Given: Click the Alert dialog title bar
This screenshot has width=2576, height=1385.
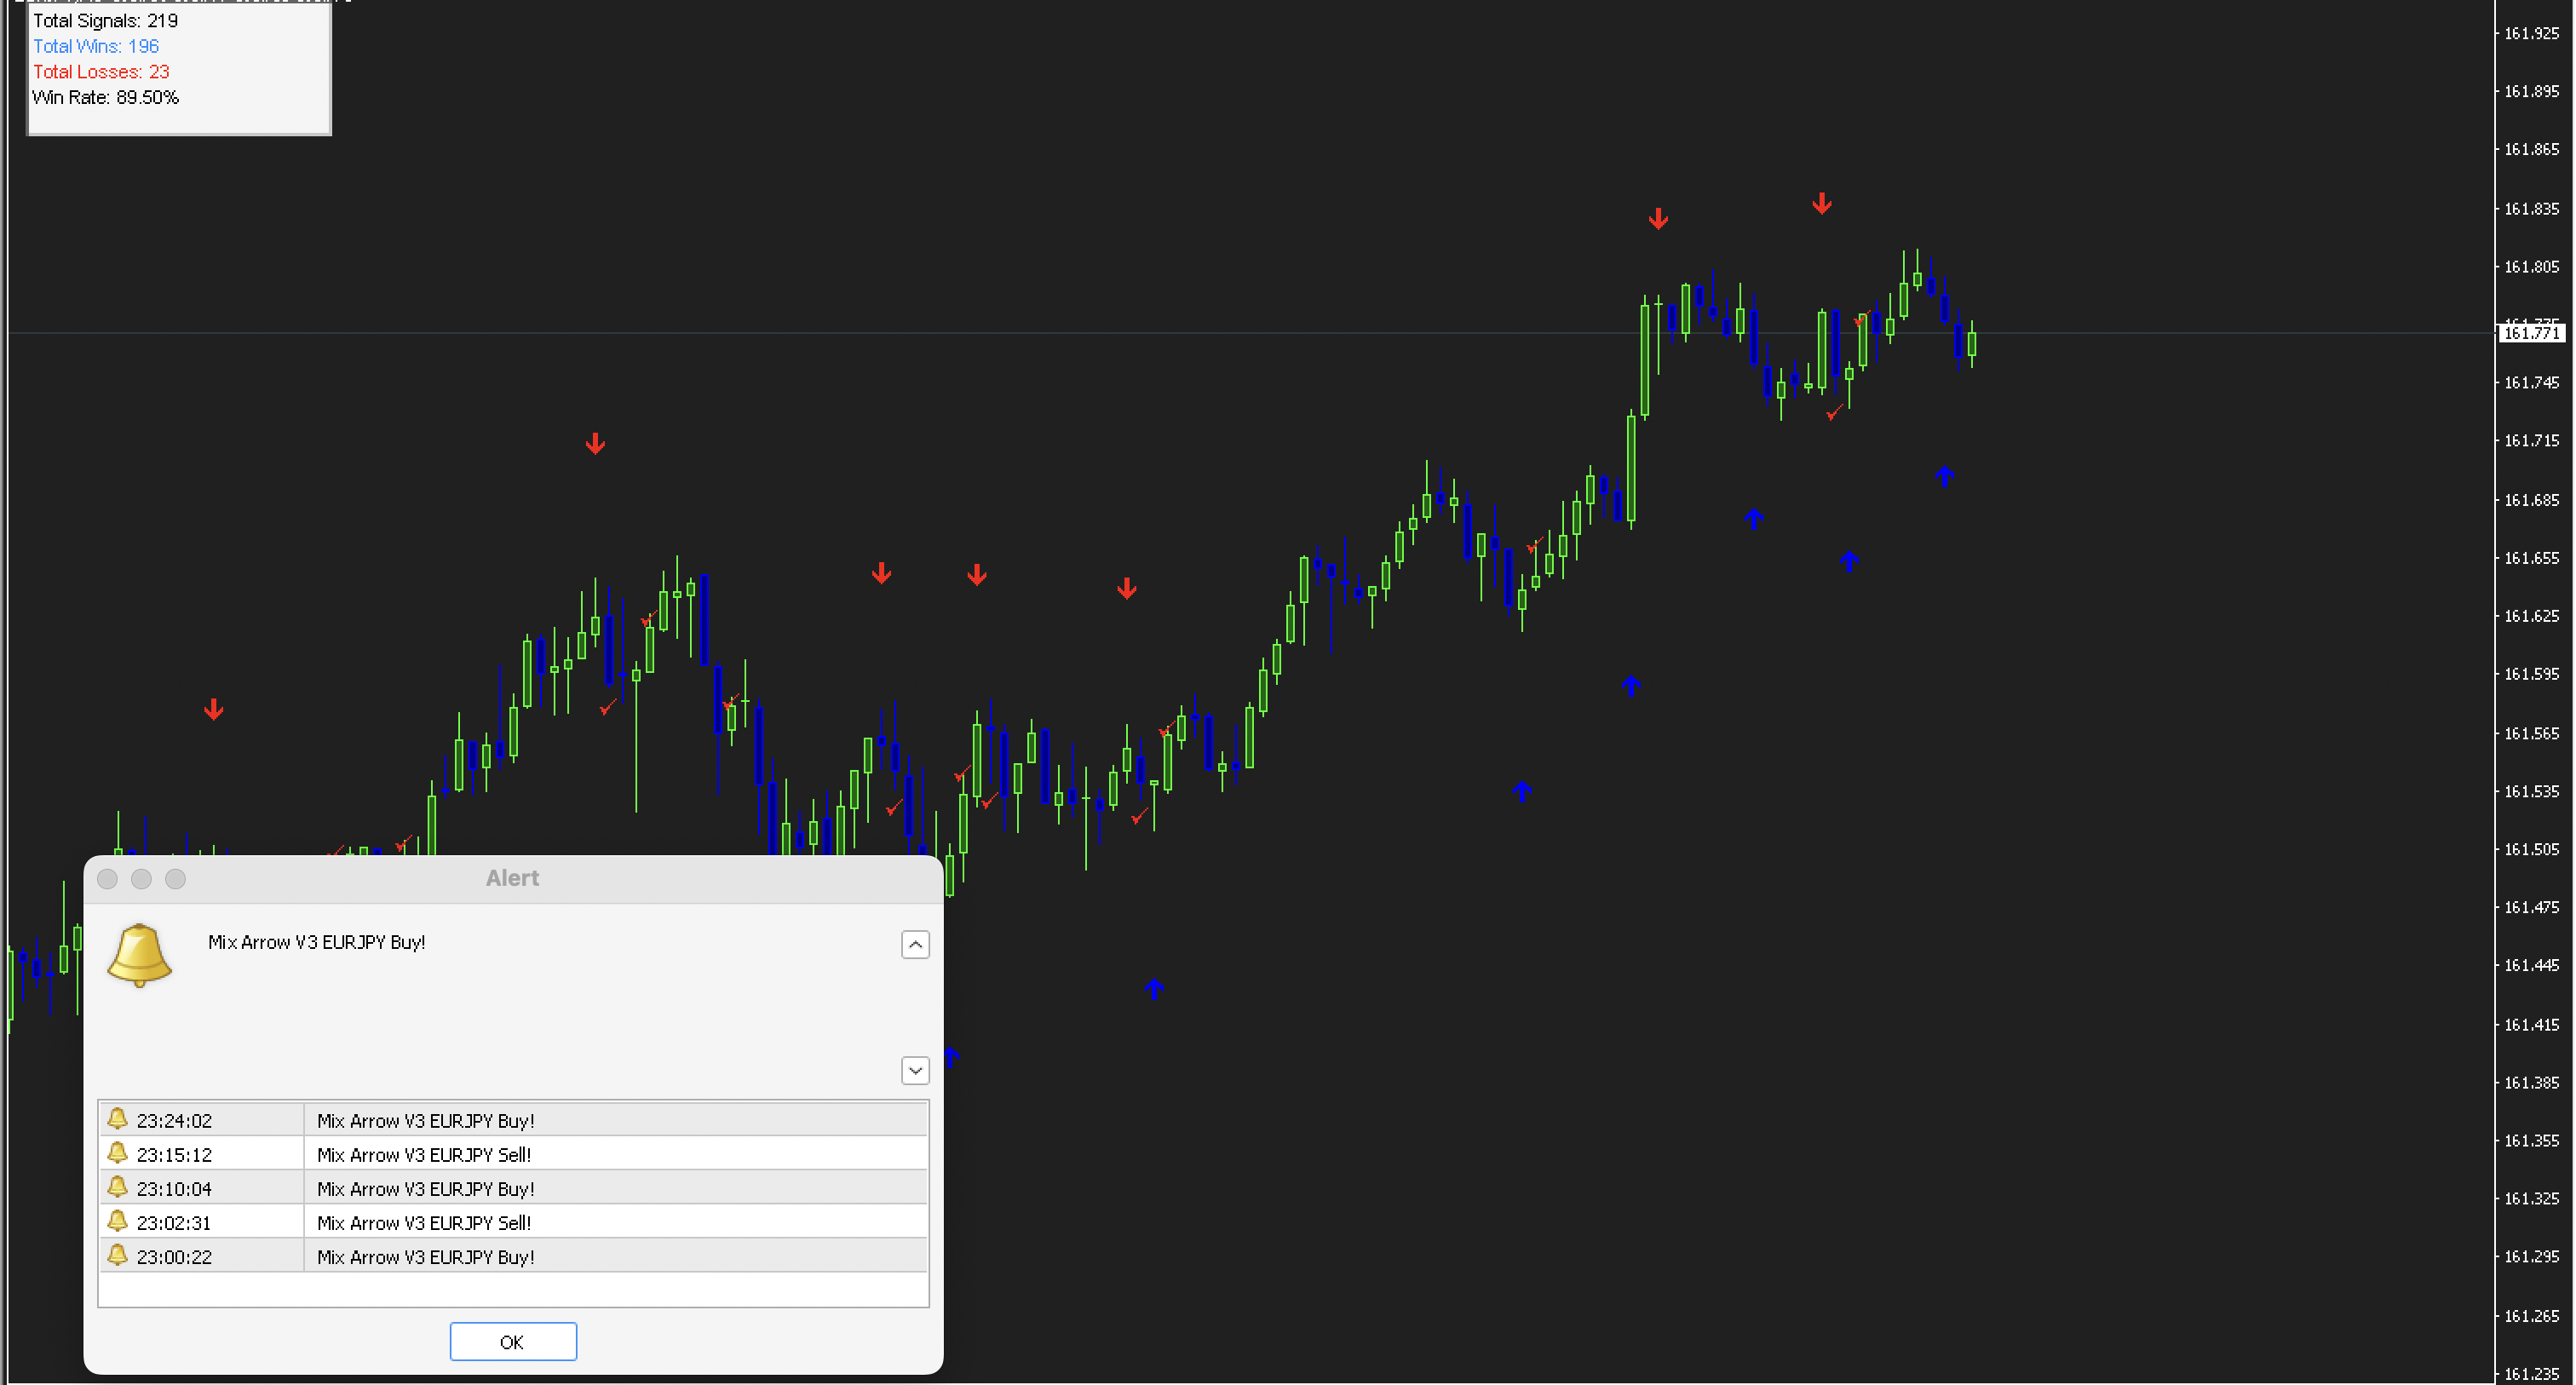Looking at the screenshot, I should click(513, 878).
